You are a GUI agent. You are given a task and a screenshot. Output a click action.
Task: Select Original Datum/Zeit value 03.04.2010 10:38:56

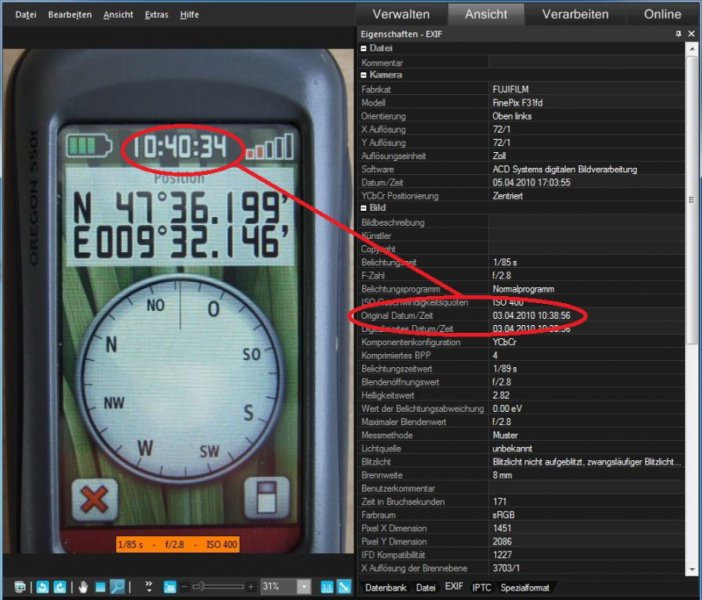click(x=531, y=316)
